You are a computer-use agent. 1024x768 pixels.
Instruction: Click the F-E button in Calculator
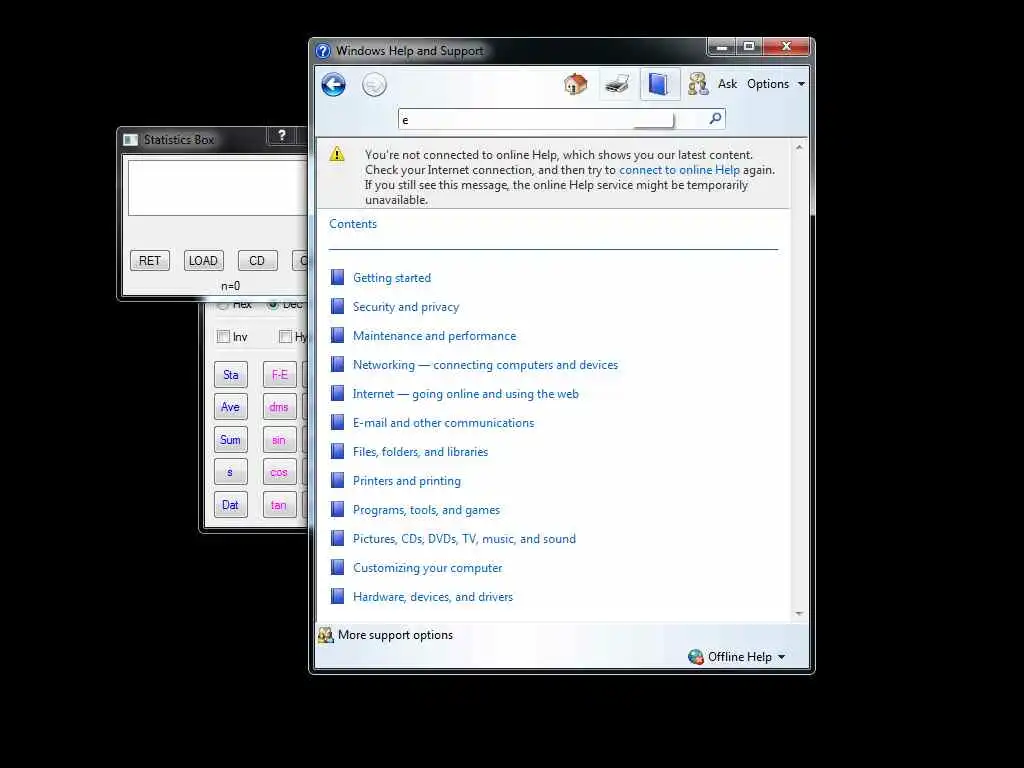point(280,375)
